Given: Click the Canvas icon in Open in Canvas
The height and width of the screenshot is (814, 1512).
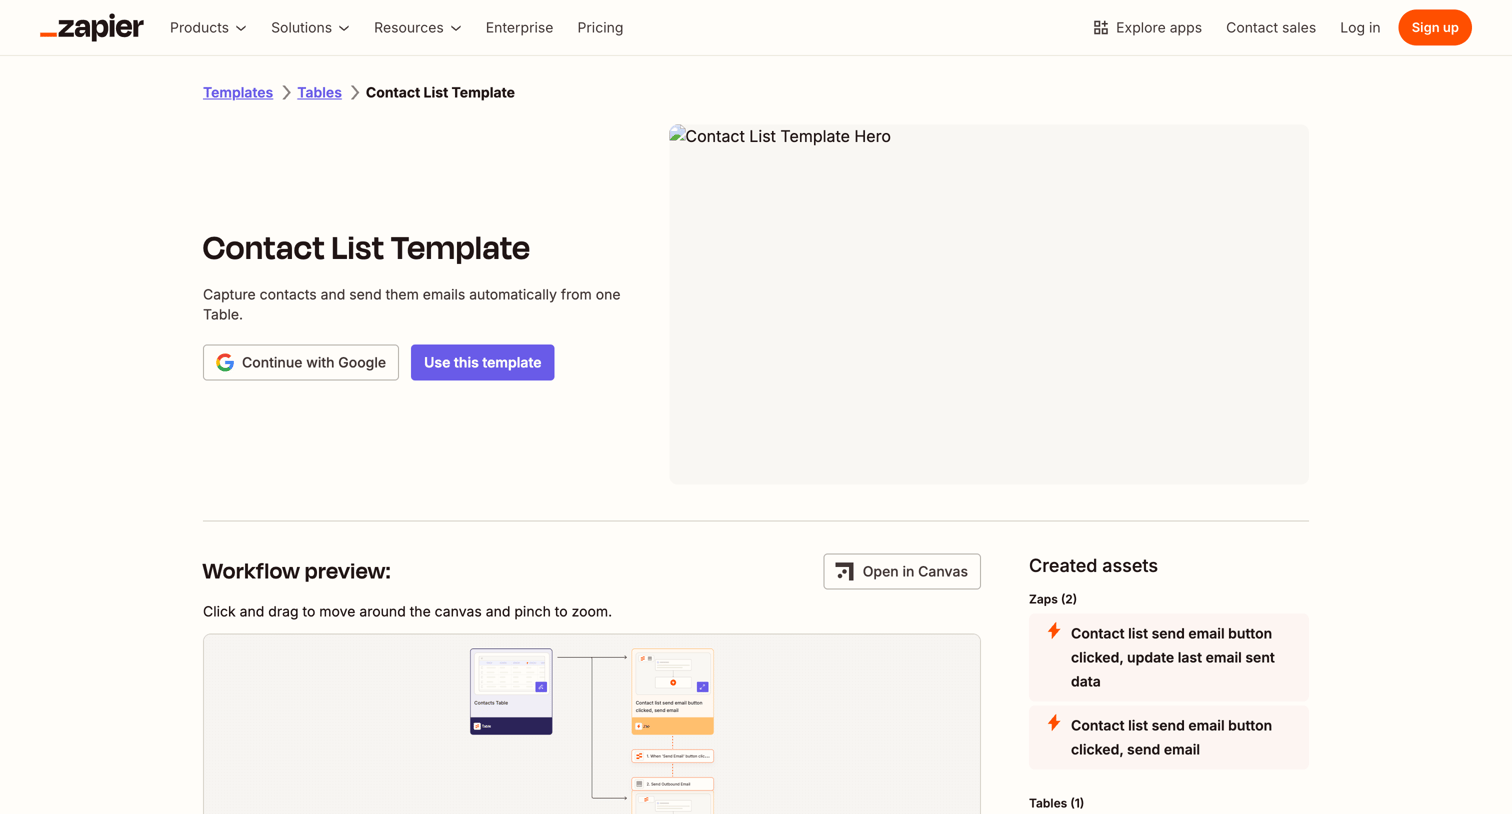Looking at the screenshot, I should point(845,571).
